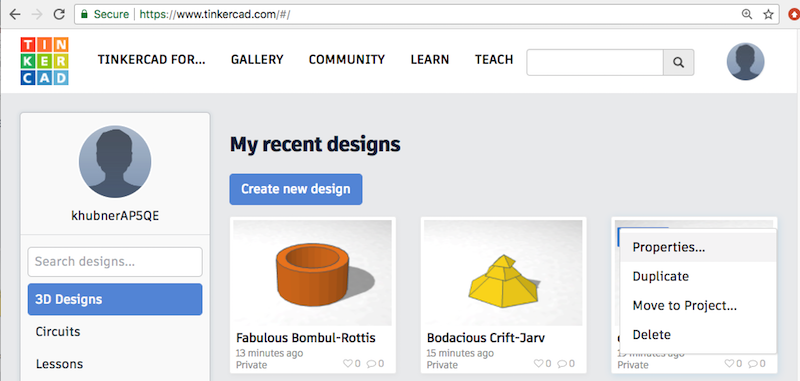Go to the Teach section
Viewport: 800px width, 381px height.
494,60
